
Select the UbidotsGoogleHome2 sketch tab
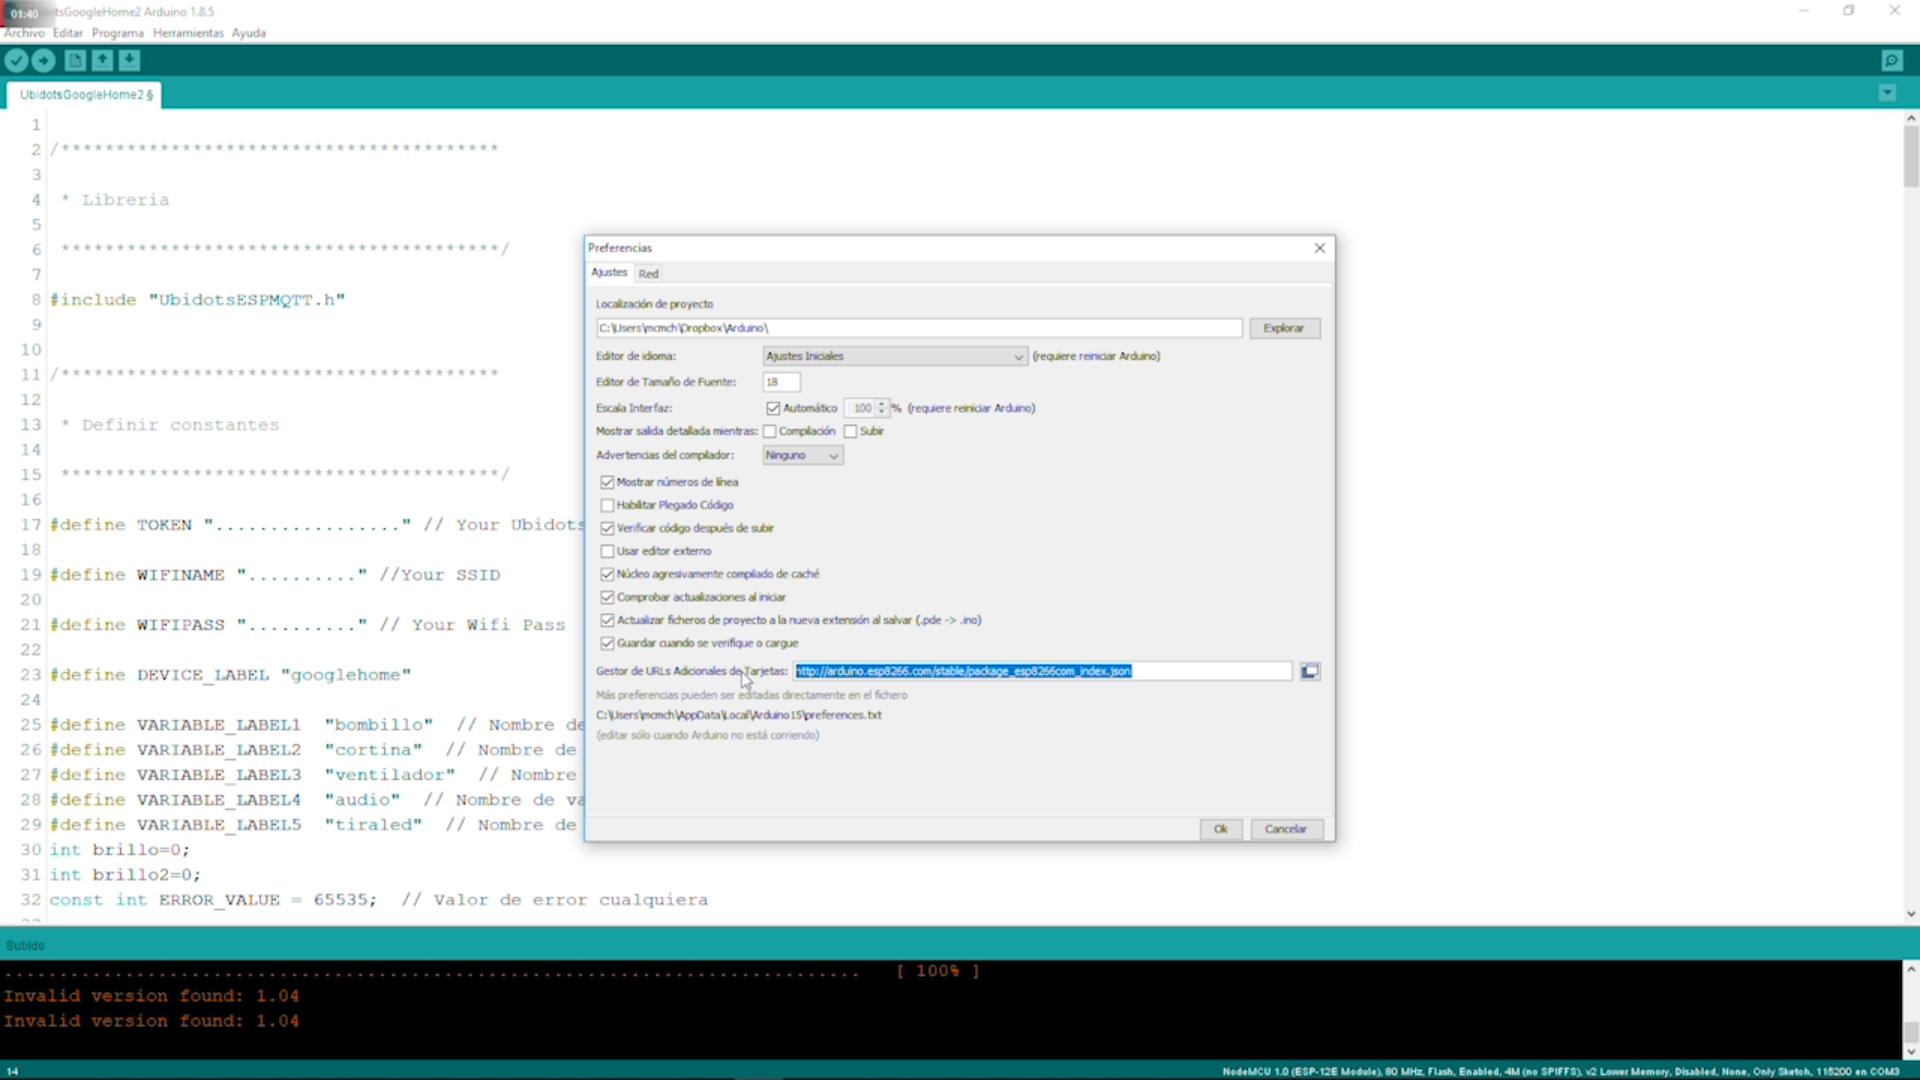pos(86,95)
